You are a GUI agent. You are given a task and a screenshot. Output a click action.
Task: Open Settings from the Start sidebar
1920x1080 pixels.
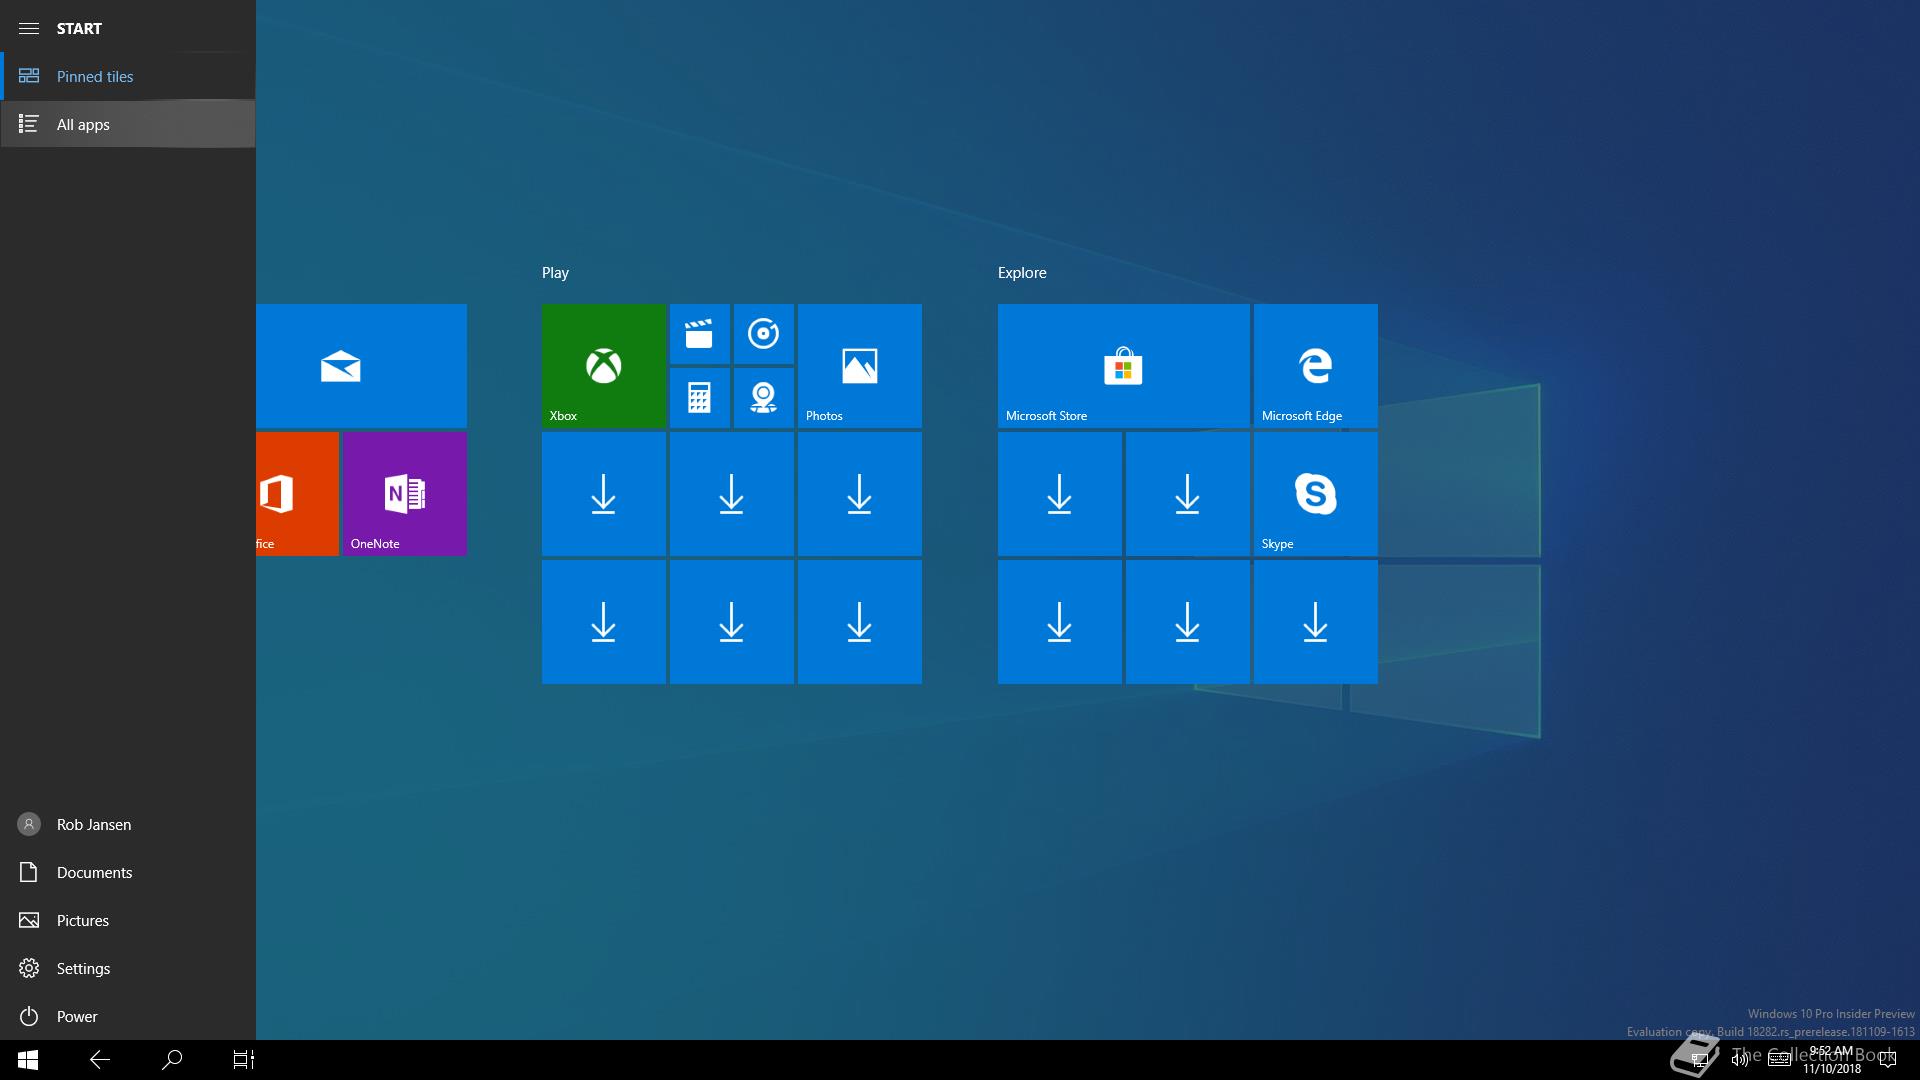point(128,968)
